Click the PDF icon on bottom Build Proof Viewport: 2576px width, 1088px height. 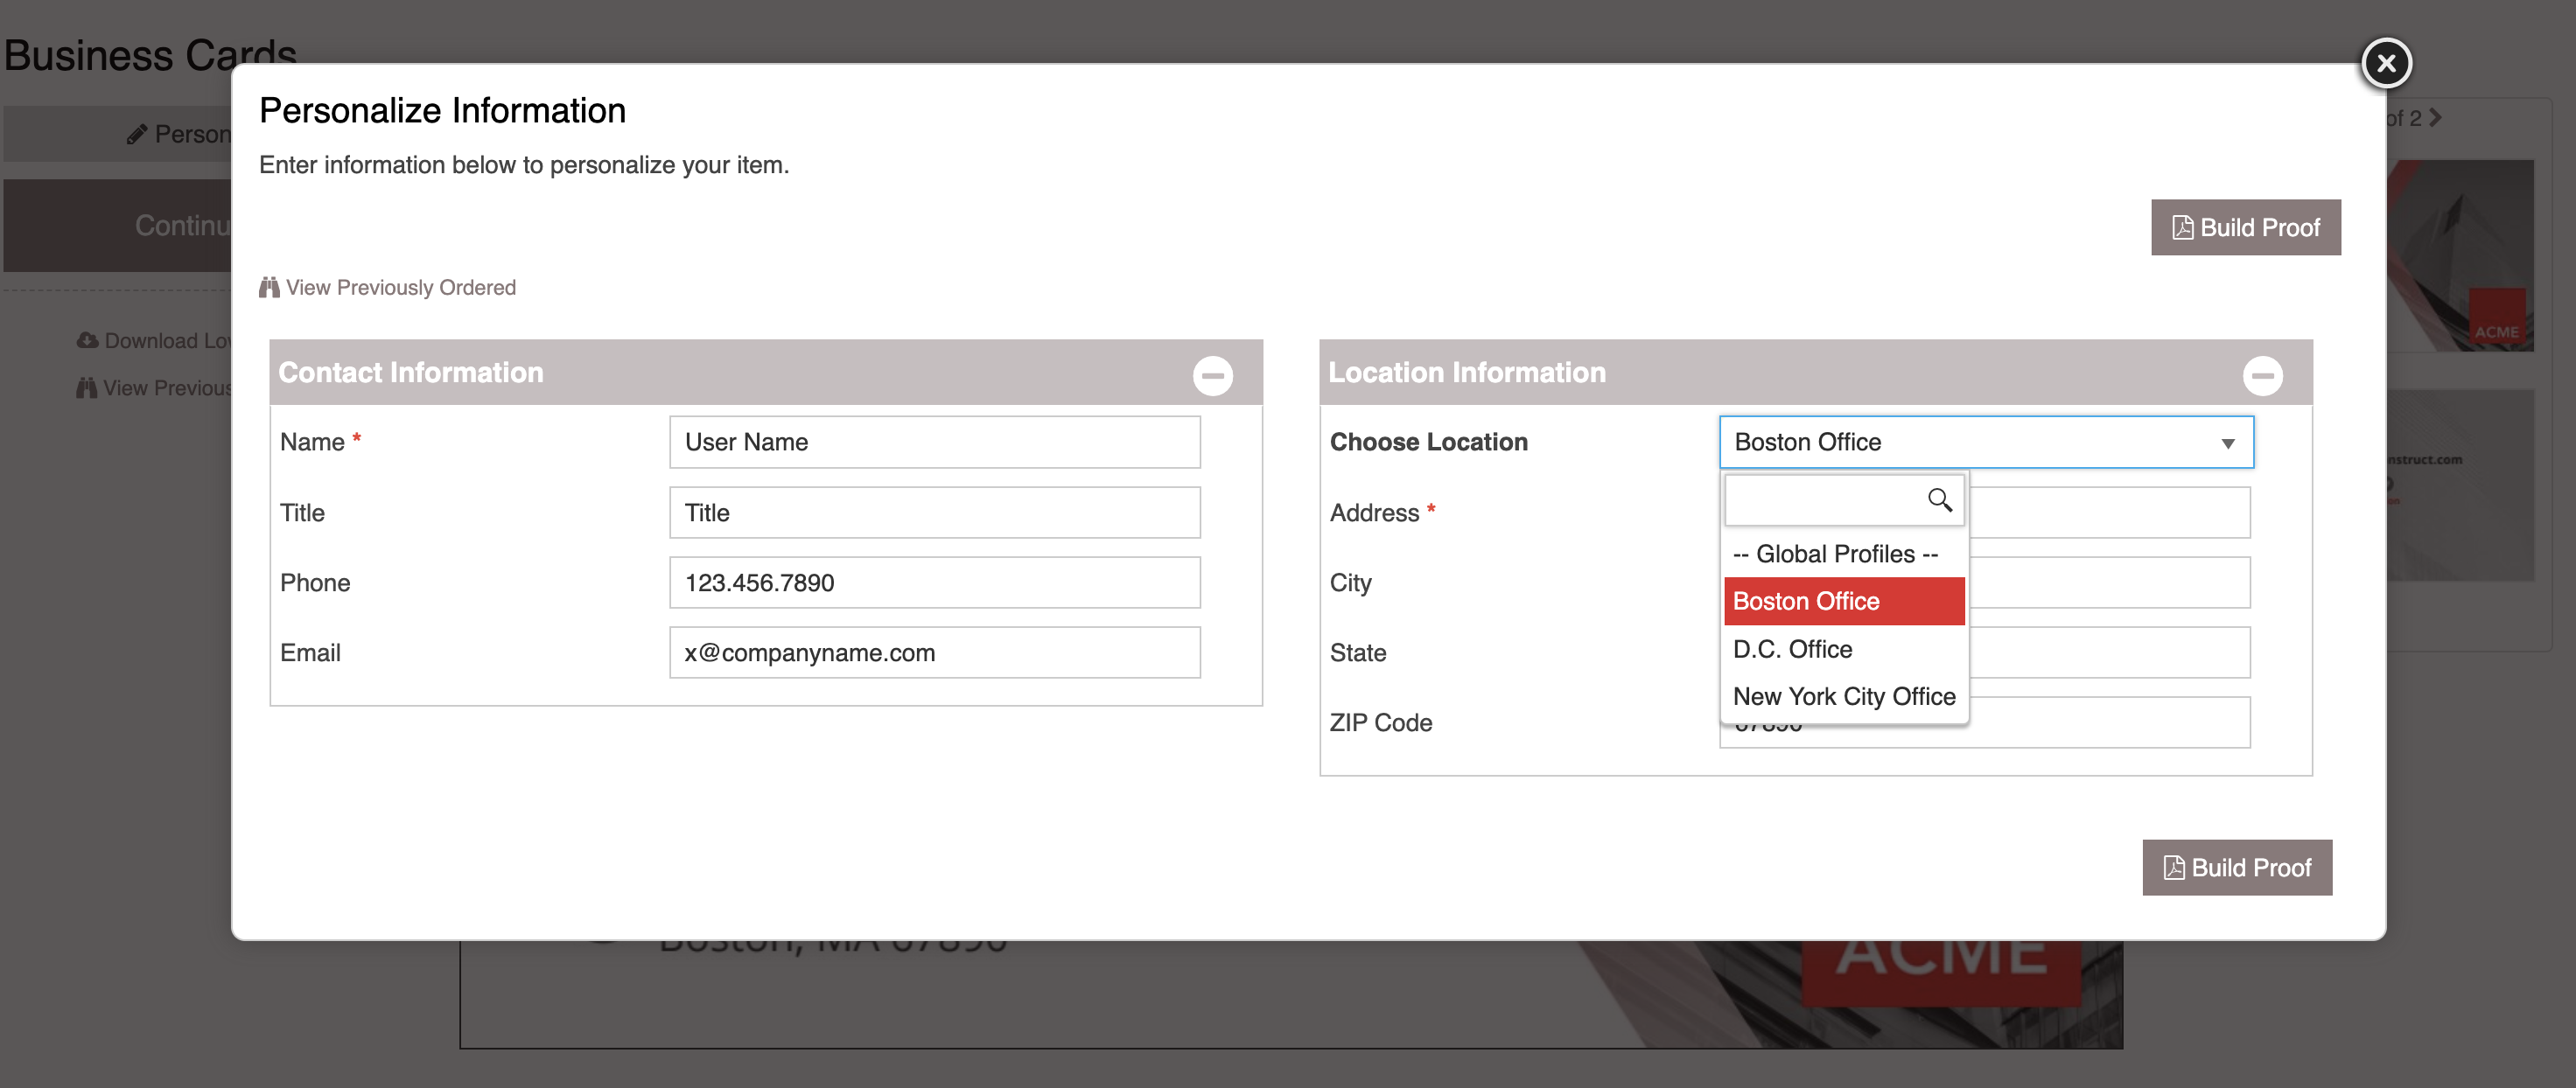(2173, 867)
